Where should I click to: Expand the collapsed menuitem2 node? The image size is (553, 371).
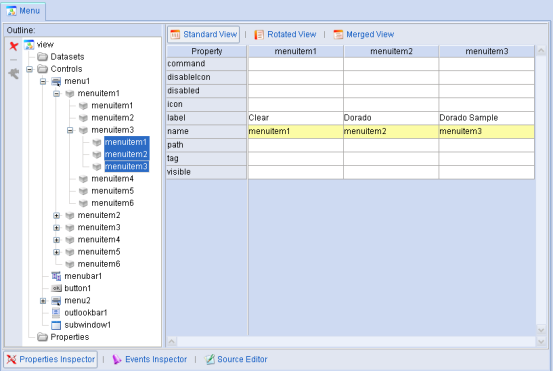click(x=56, y=215)
